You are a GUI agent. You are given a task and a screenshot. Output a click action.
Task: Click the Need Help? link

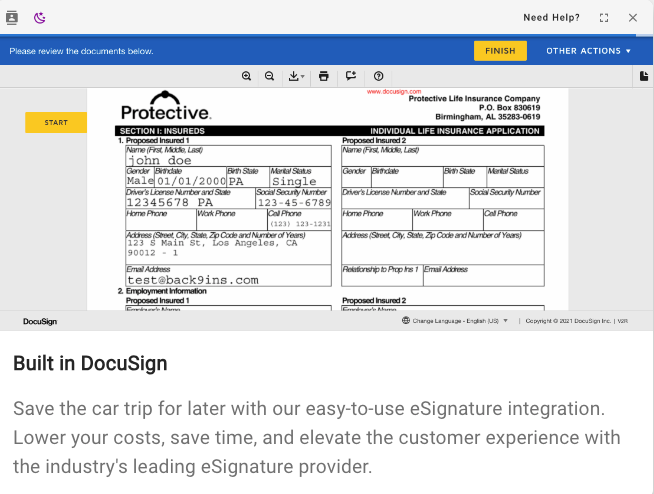click(x=551, y=18)
